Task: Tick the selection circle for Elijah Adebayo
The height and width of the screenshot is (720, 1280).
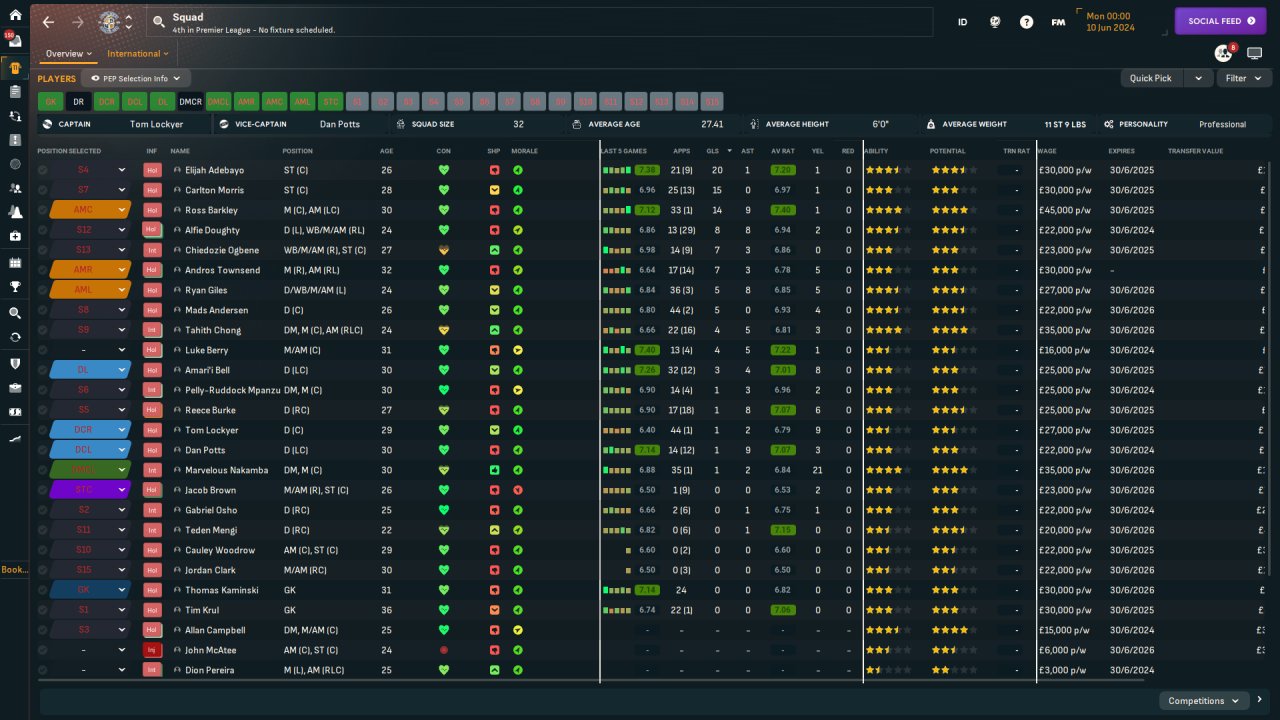Action: point(42,170)
